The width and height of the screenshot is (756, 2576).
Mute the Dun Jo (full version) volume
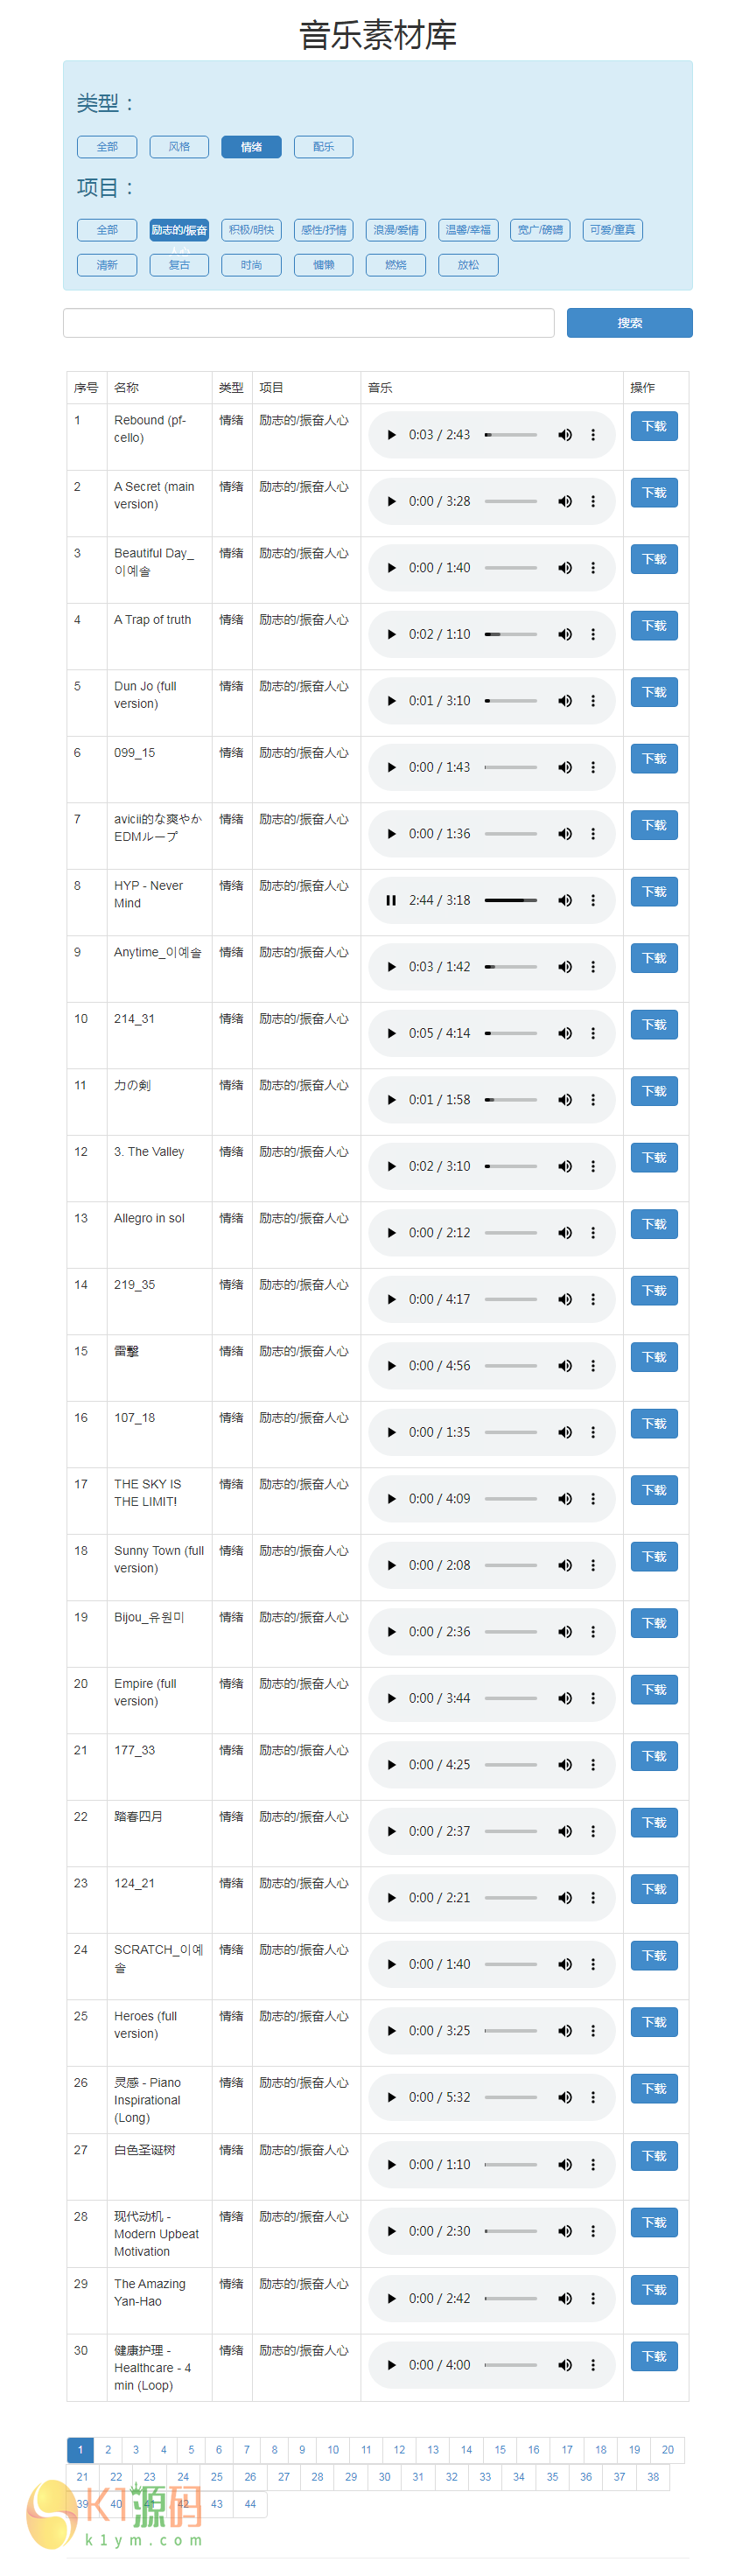pos(565,701)
